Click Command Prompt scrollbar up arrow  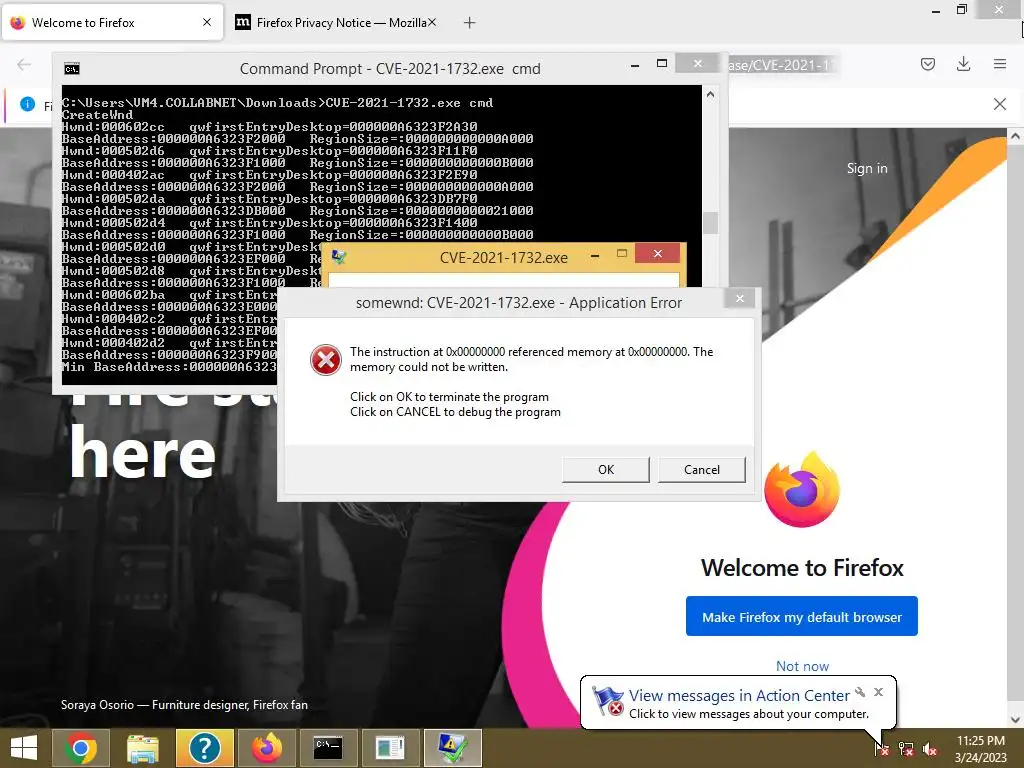coord(711,95)
